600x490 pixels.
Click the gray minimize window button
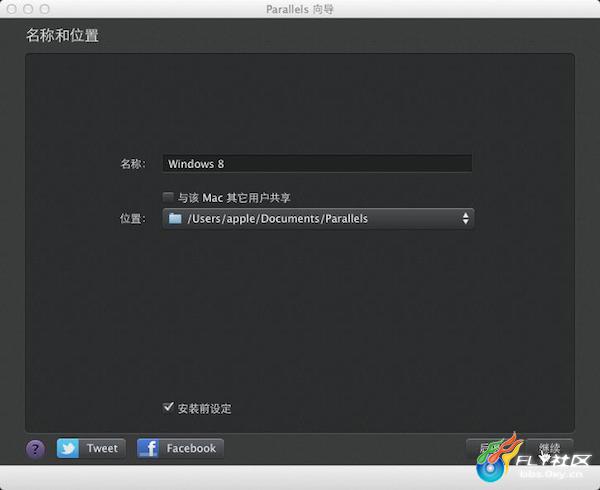(x=28, y=9)
